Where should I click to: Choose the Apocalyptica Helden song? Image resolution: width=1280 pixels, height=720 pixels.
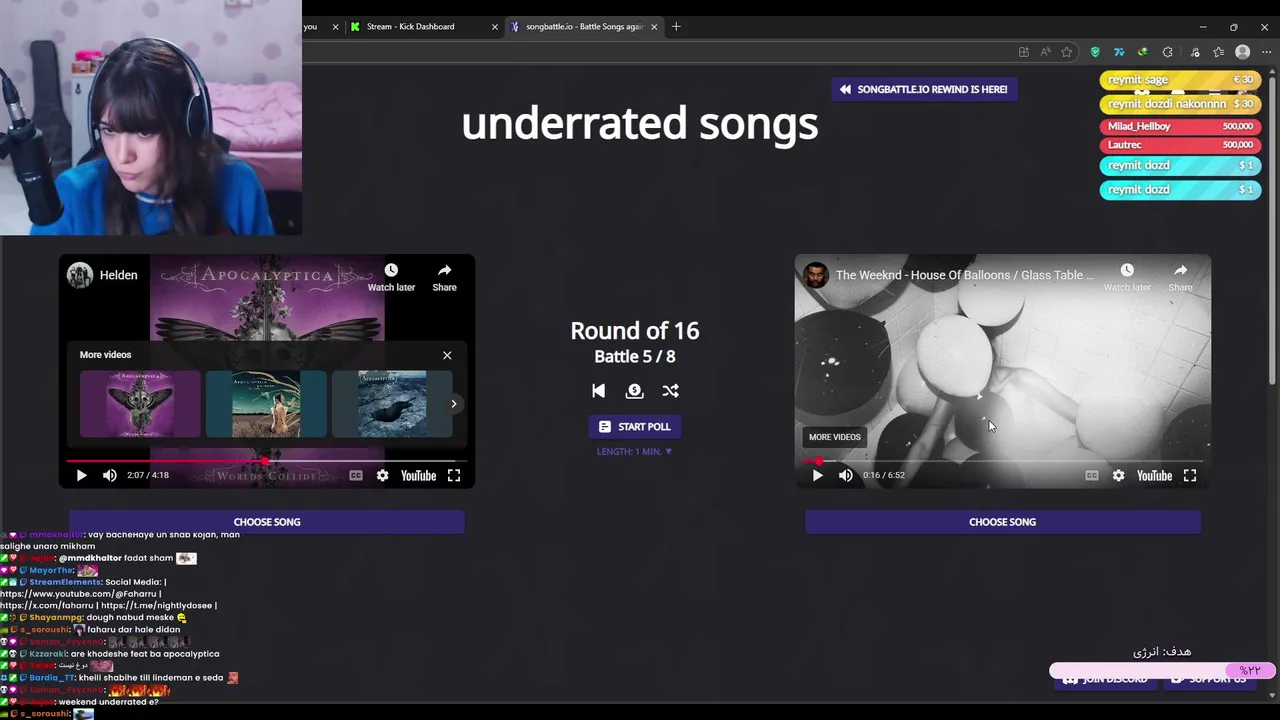[x=267, y=522]
